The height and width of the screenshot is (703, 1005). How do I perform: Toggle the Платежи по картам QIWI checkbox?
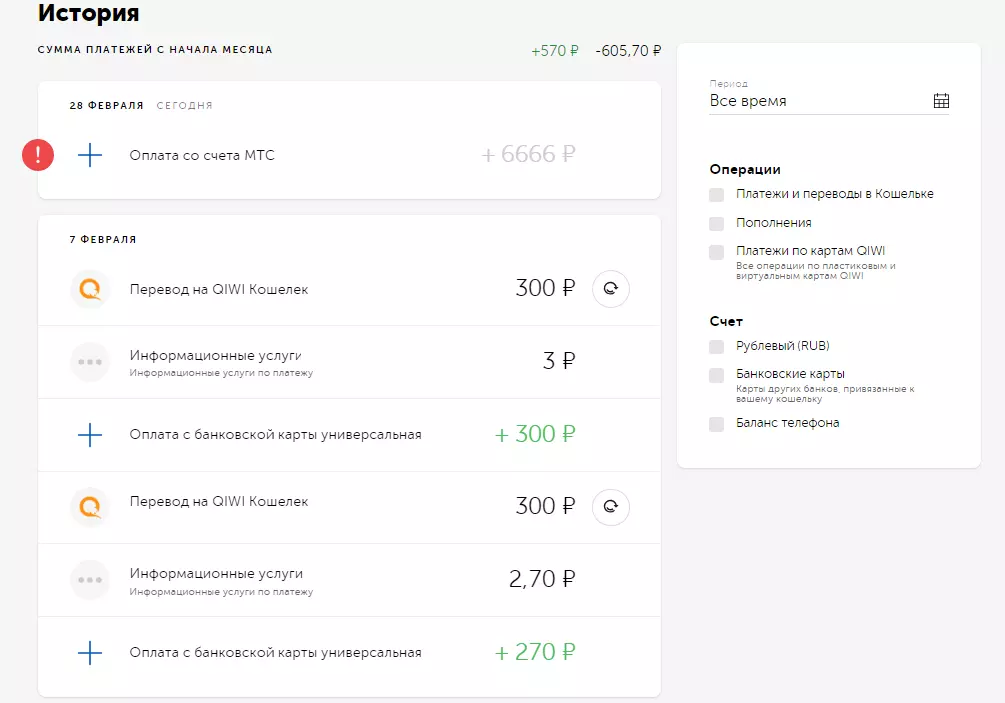[716, 252]
